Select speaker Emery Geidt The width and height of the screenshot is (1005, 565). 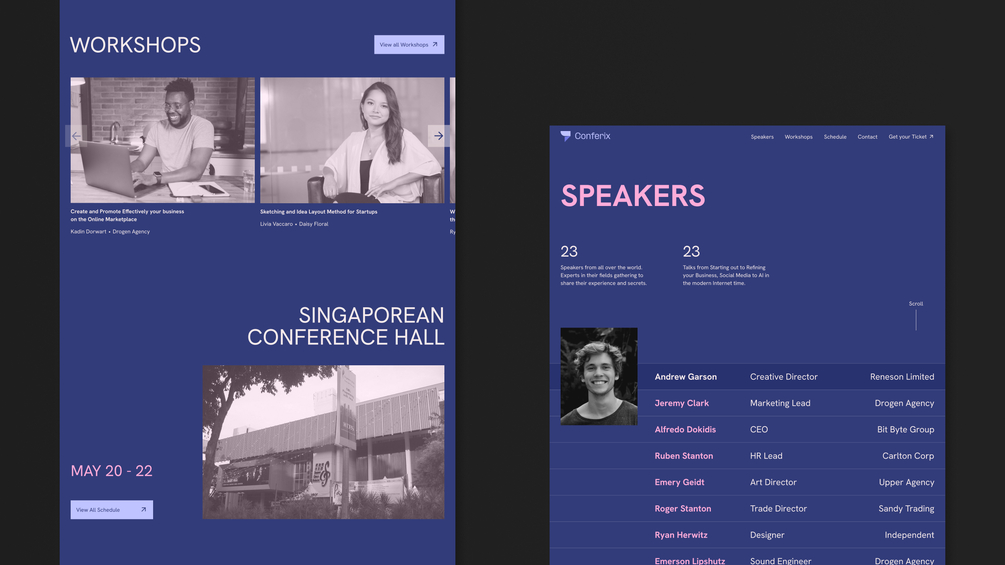pyautogui.click(x=679, y=482)
